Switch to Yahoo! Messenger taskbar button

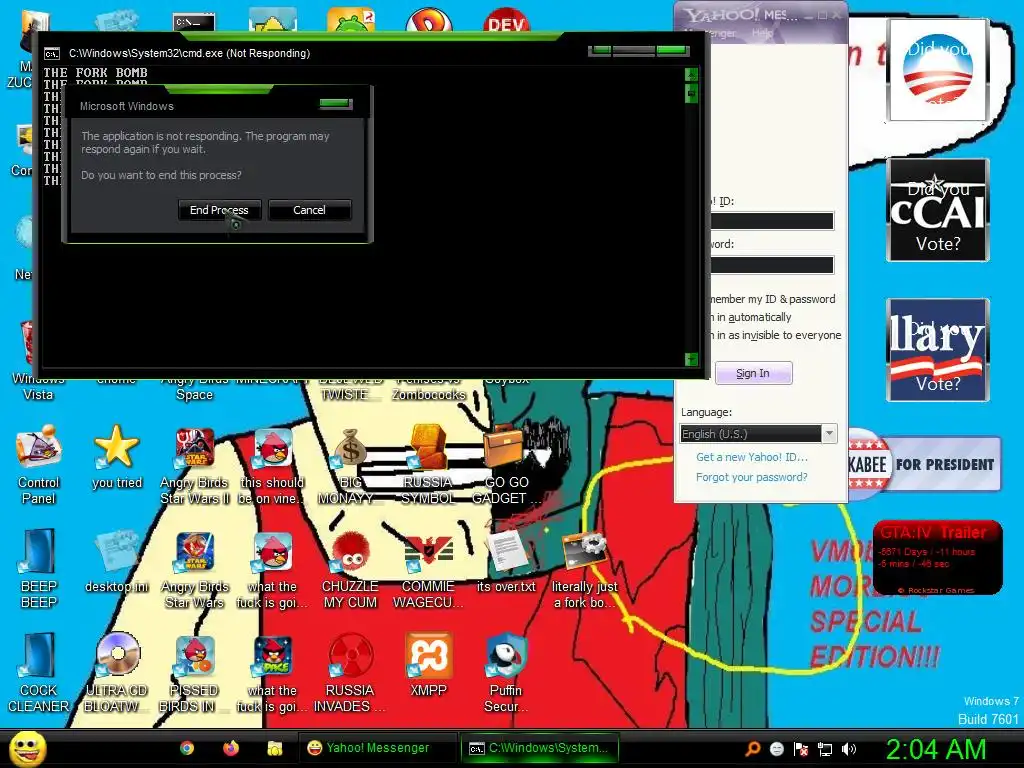click(x=377, y=748)
